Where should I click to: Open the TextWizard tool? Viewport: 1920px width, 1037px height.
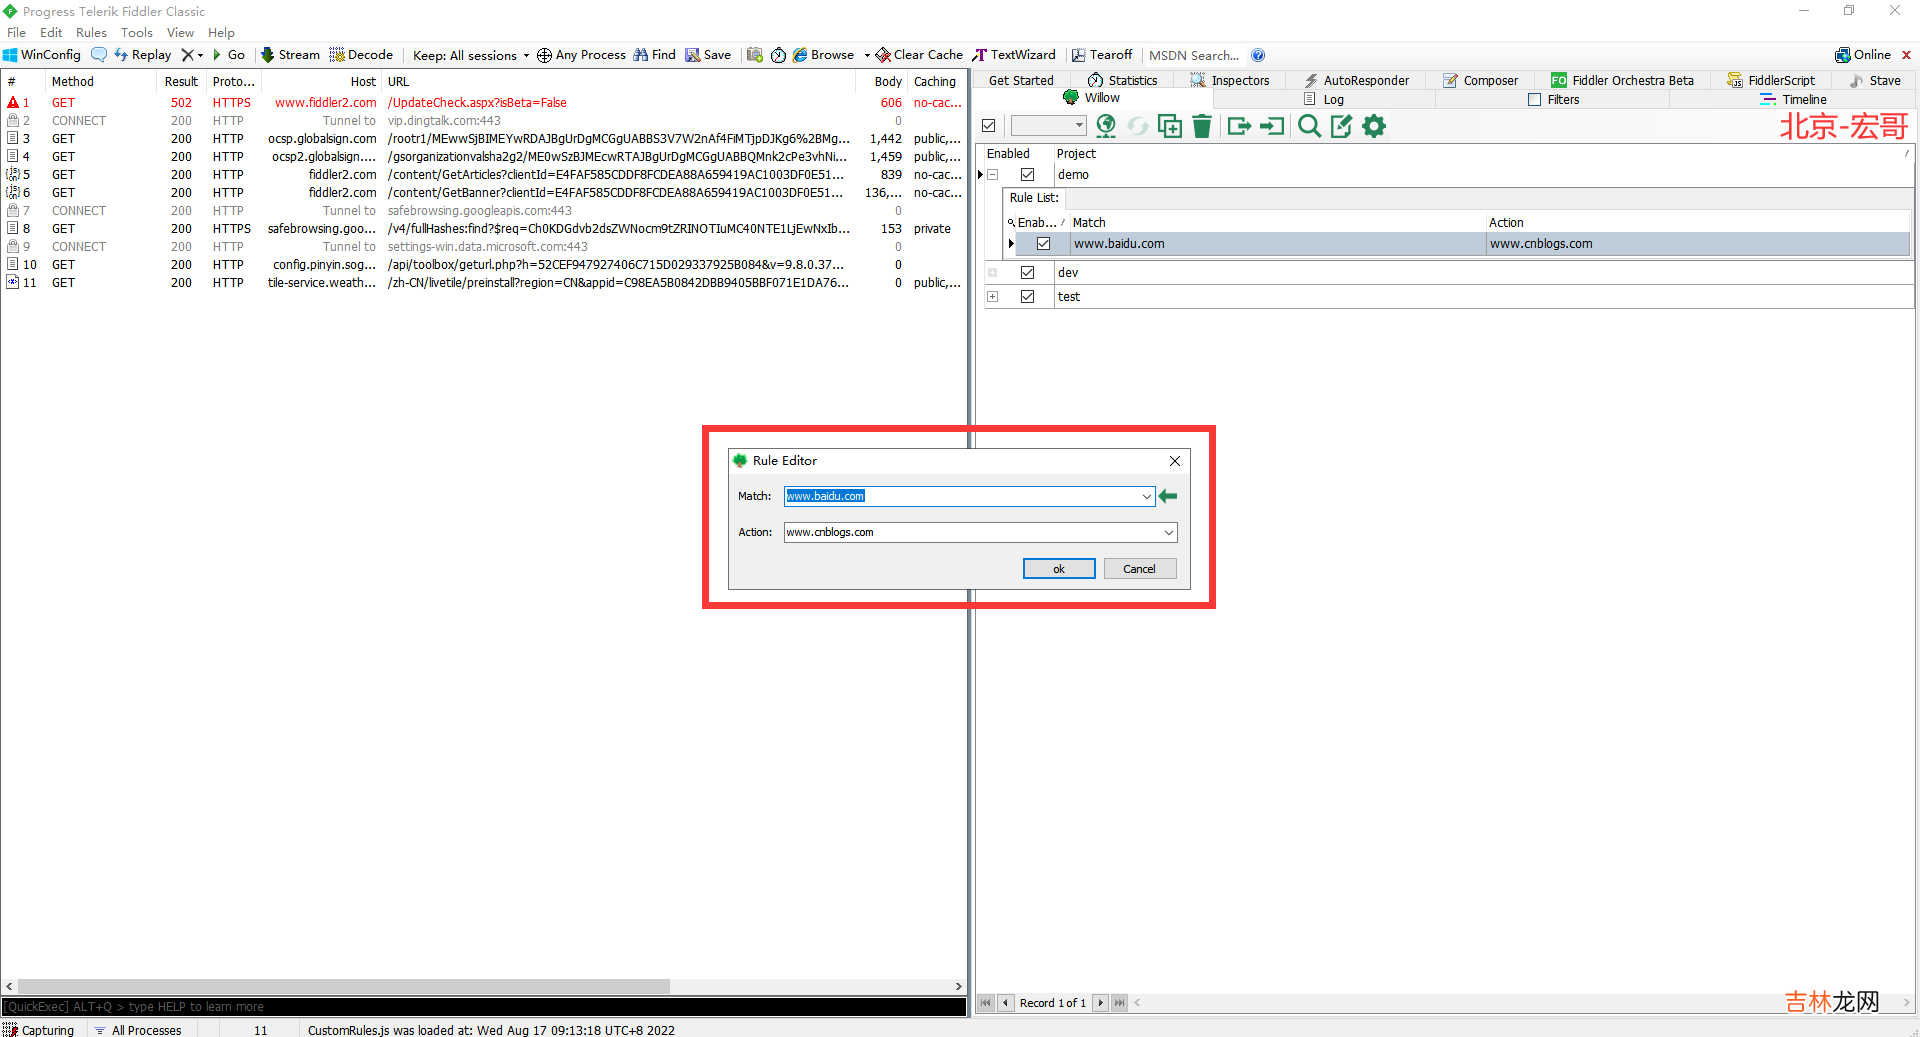point(1014,55)
